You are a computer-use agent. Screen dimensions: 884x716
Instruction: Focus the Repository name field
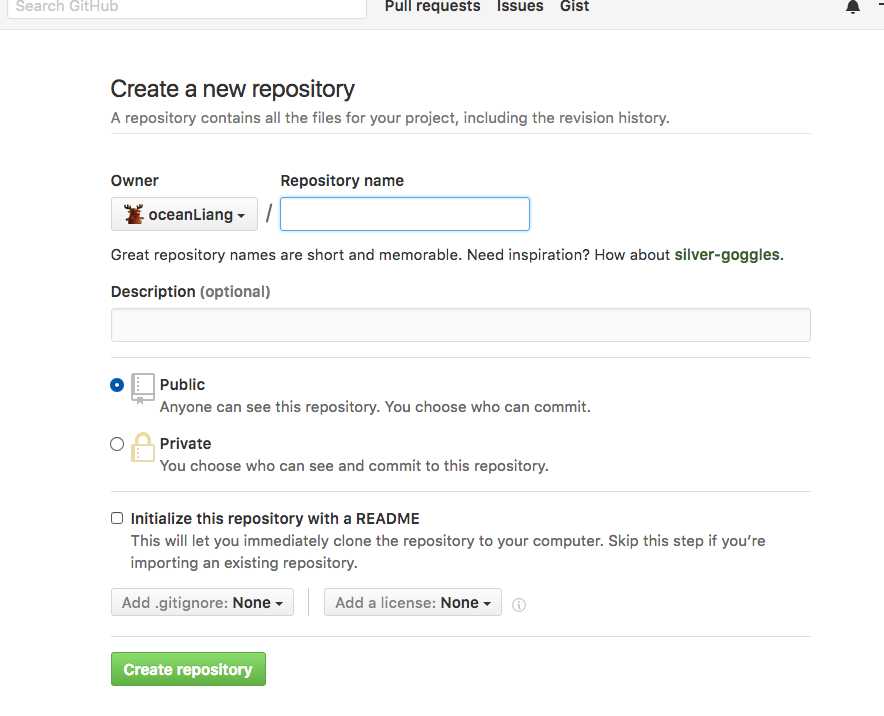click(405, 214)
